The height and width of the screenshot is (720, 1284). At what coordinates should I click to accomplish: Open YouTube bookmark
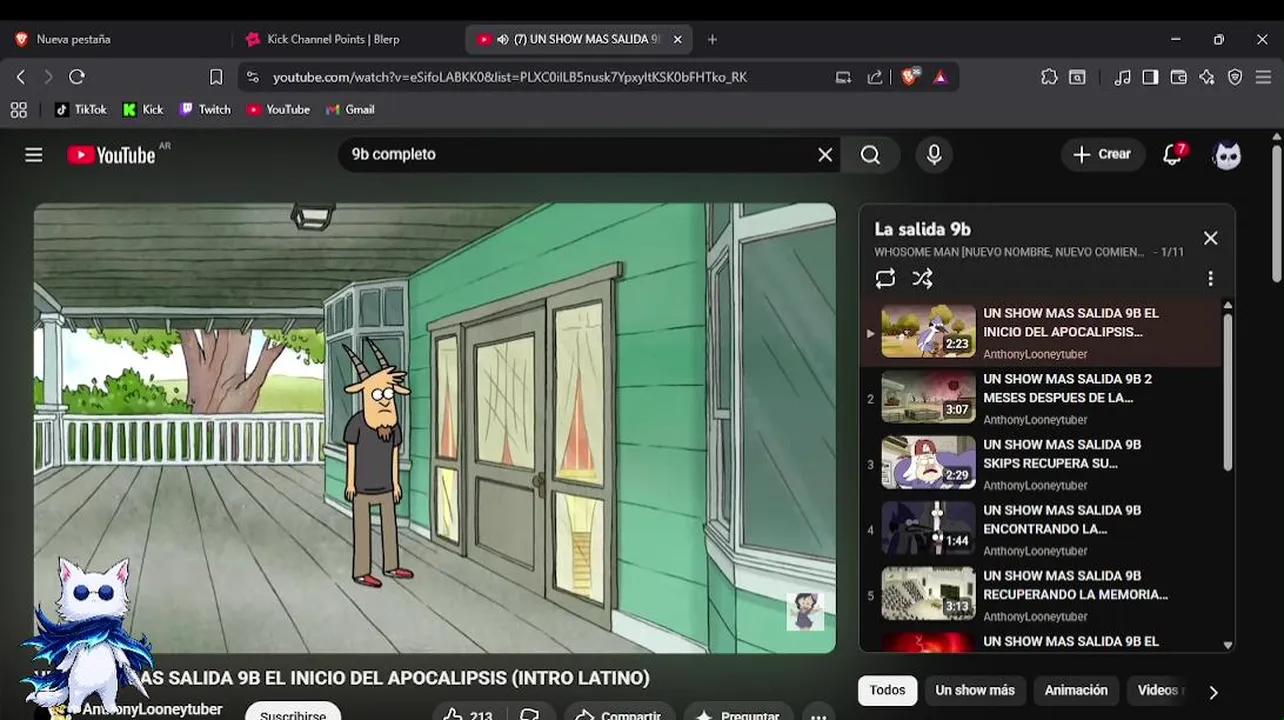coord(278,110)
